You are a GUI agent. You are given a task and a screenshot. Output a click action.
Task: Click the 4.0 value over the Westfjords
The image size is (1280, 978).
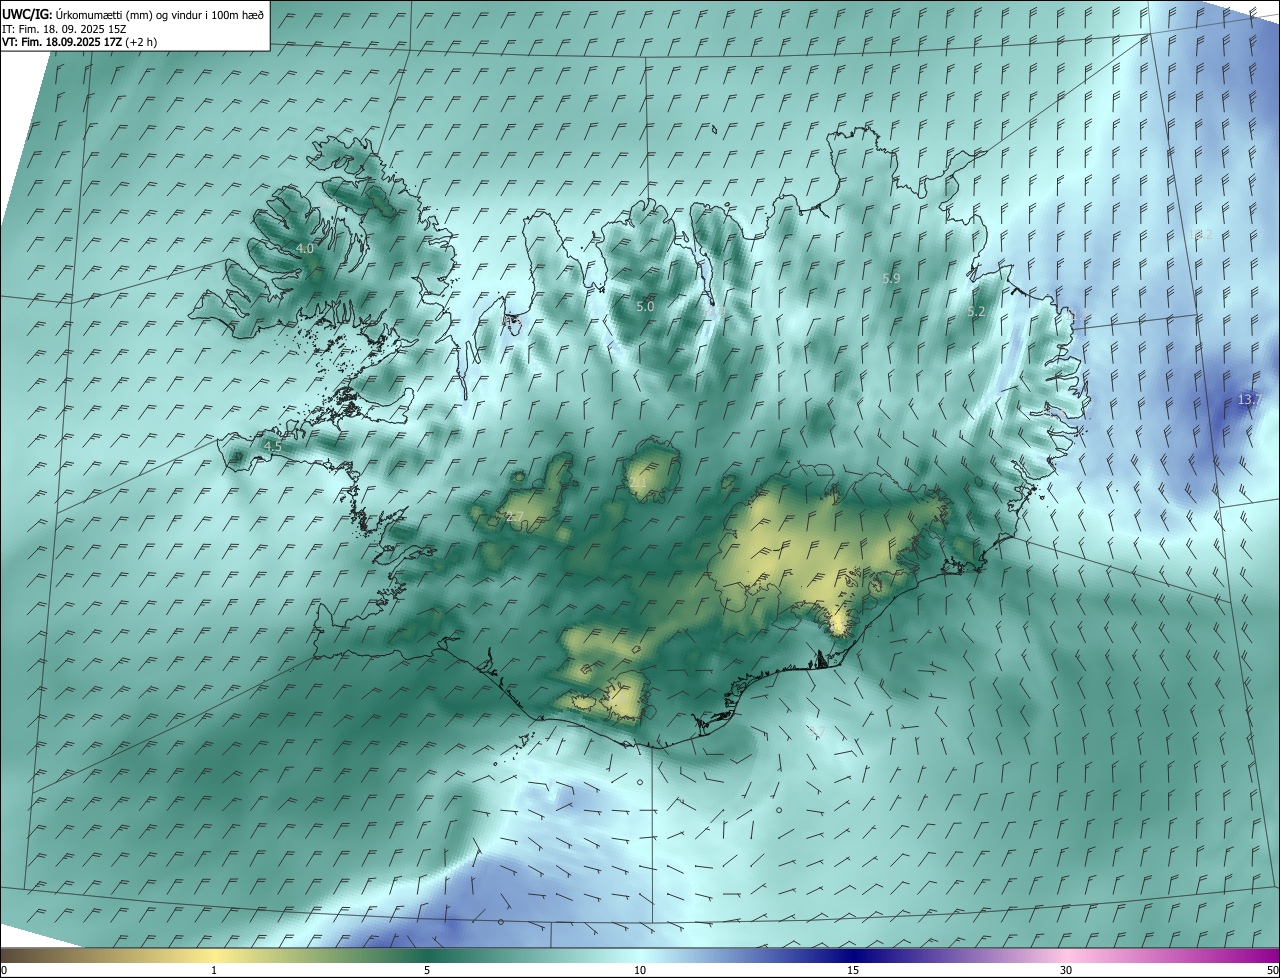(x=305, y=248)
